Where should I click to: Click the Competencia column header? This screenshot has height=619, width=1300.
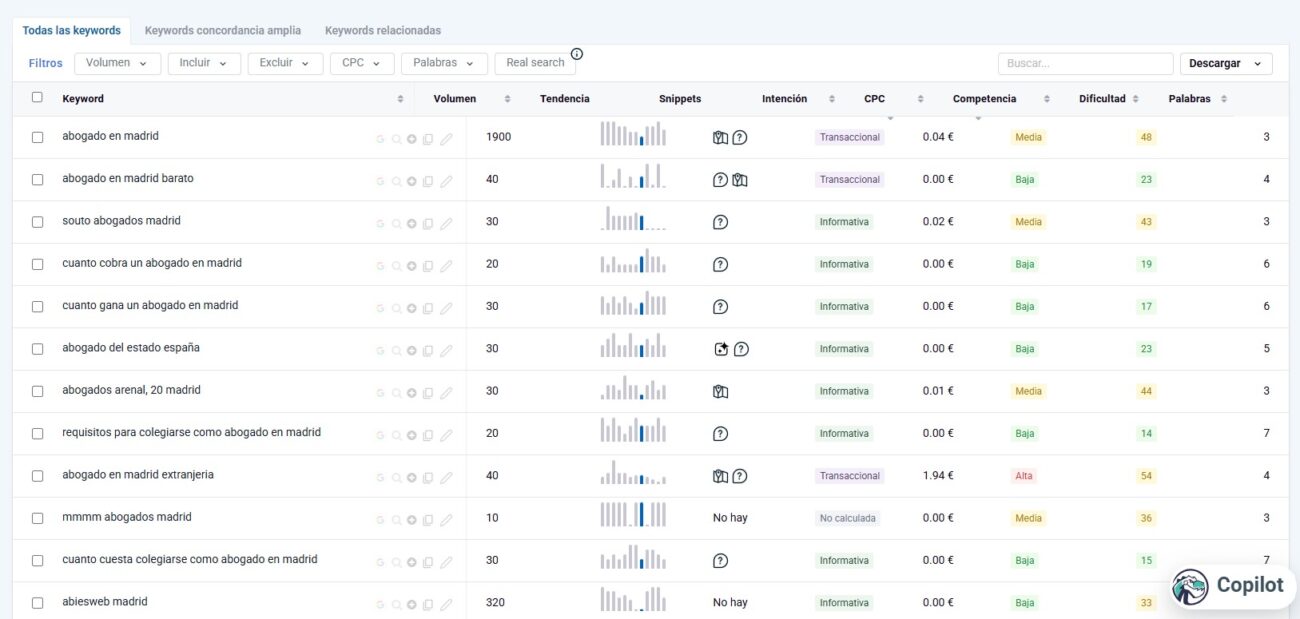point(984,99)
